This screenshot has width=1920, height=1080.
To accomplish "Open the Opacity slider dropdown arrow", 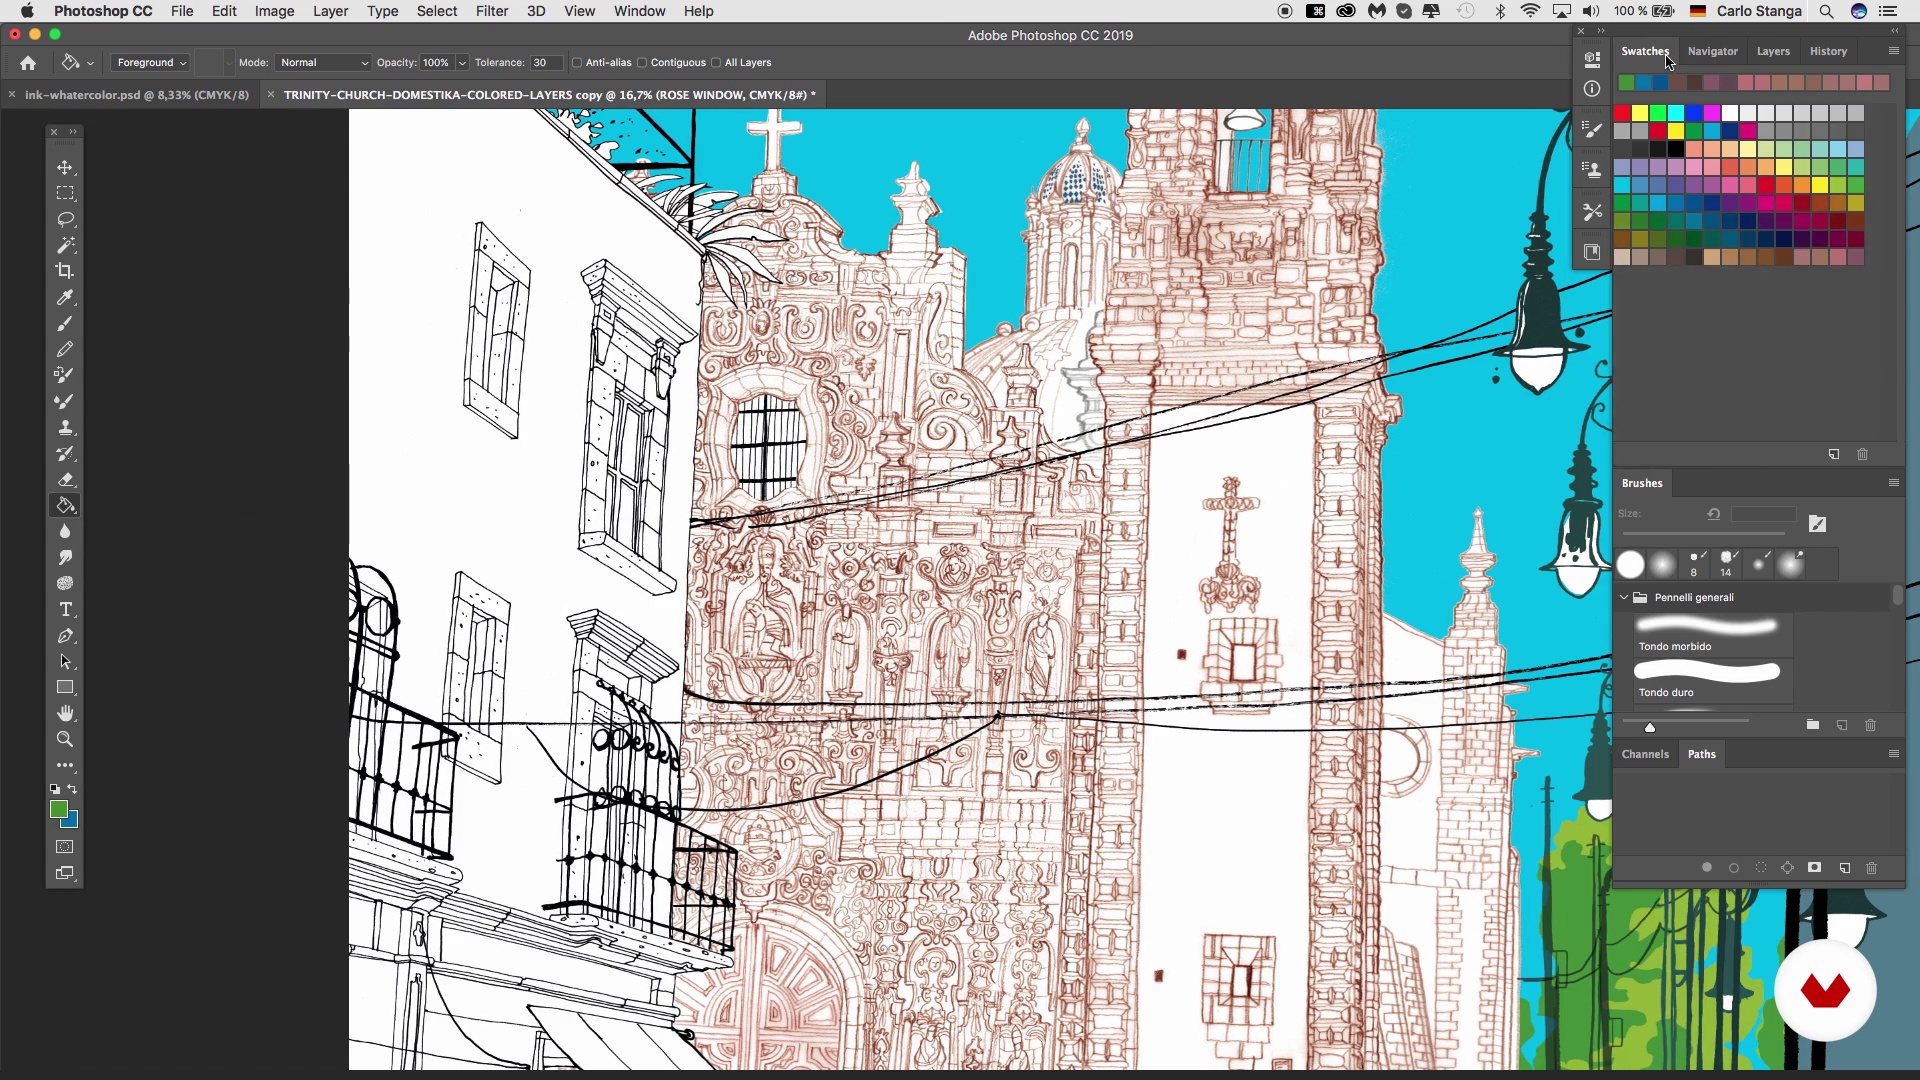I will point(462,63).
